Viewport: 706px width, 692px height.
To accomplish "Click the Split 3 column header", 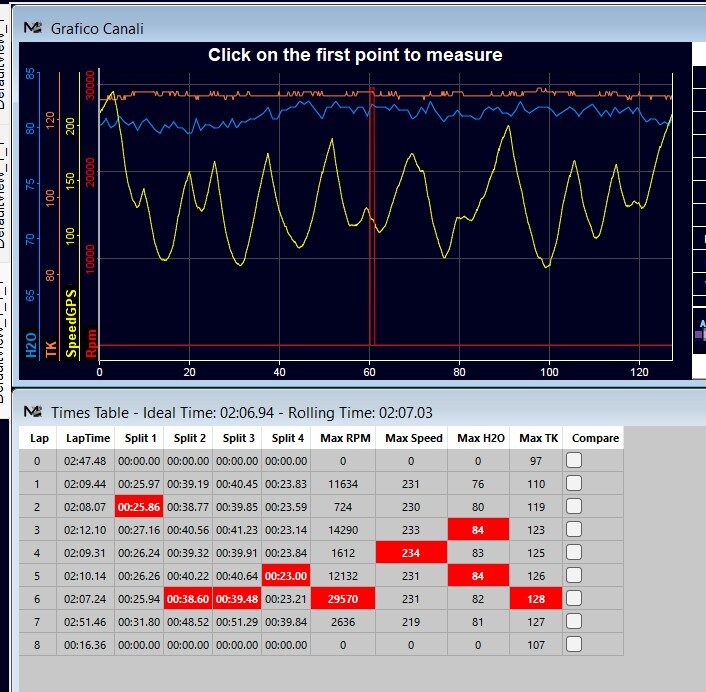I will click(239, 438).
